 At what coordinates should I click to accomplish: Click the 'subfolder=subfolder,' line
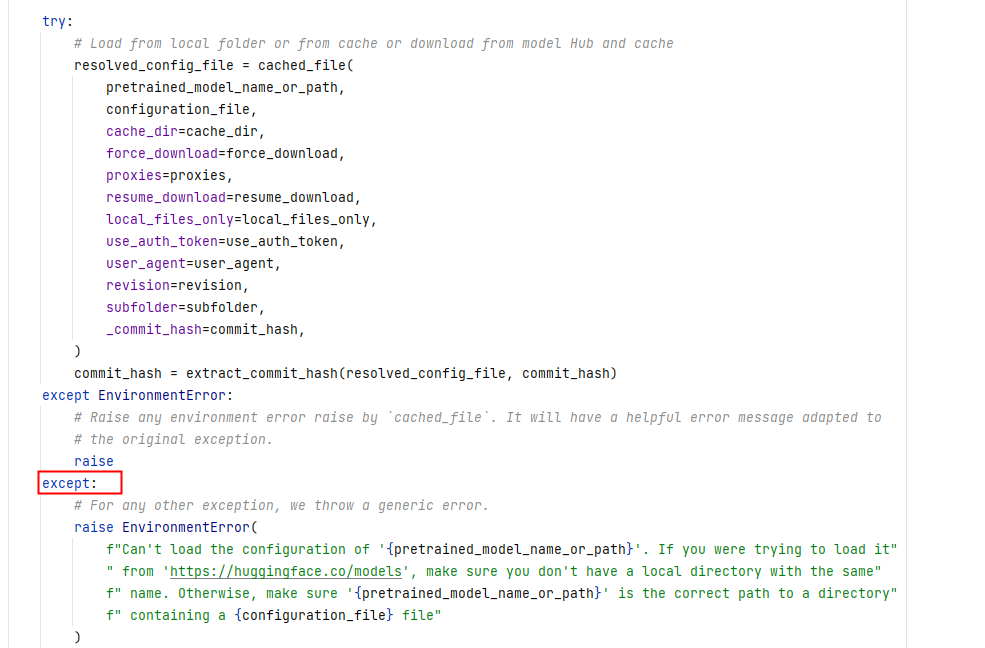(x=185, y=307)
